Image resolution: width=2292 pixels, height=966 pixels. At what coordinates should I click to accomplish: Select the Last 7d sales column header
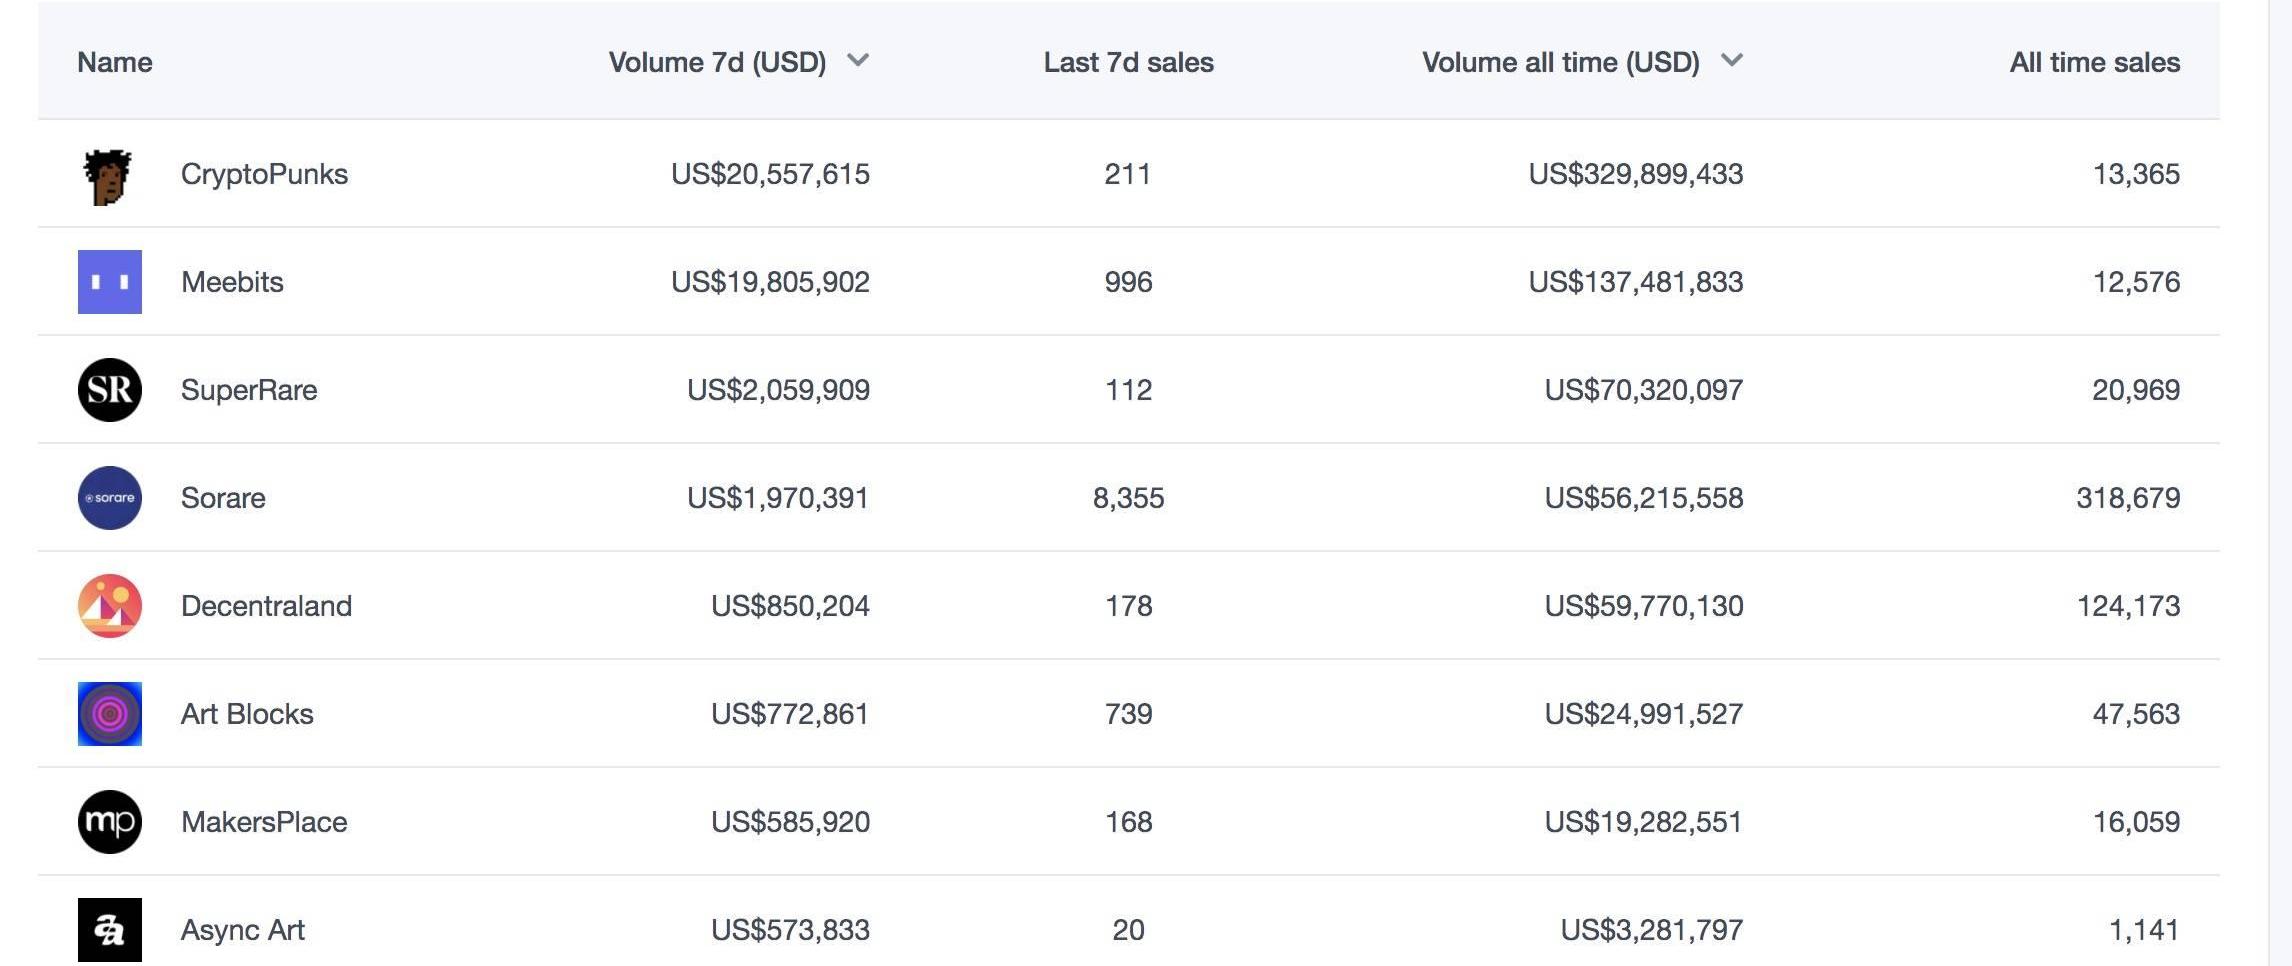[x=1128, y=63]
